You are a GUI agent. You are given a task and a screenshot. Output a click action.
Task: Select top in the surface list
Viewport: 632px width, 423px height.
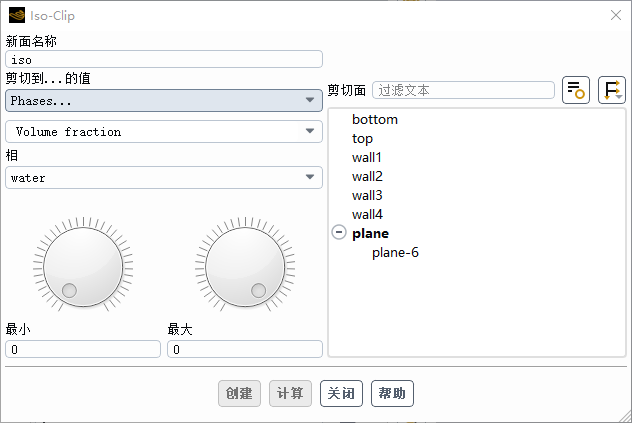click(x=362, y=139)
